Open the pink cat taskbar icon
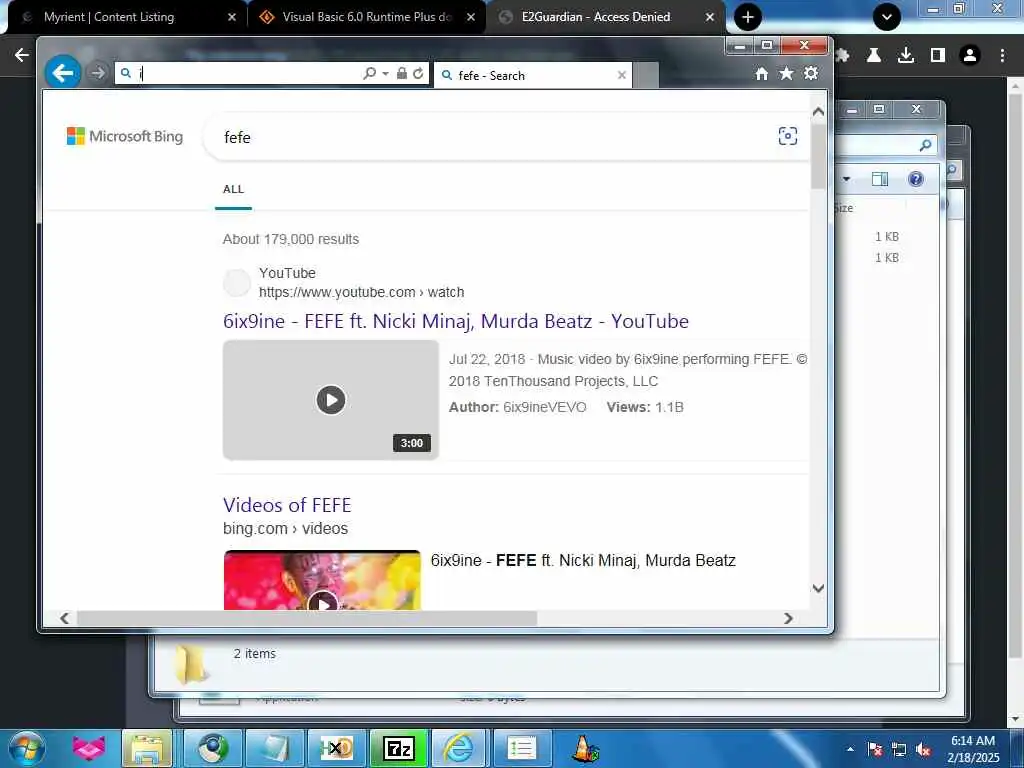The width and height of the screenshot is (1024, 768). 88,748
